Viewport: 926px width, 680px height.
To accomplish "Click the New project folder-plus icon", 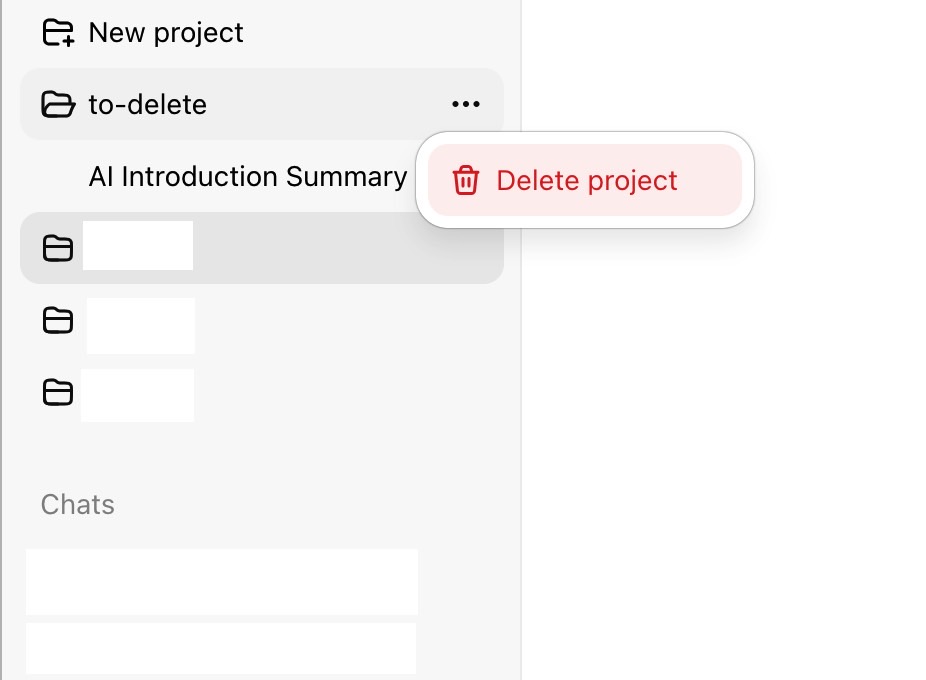I will 58,32.
